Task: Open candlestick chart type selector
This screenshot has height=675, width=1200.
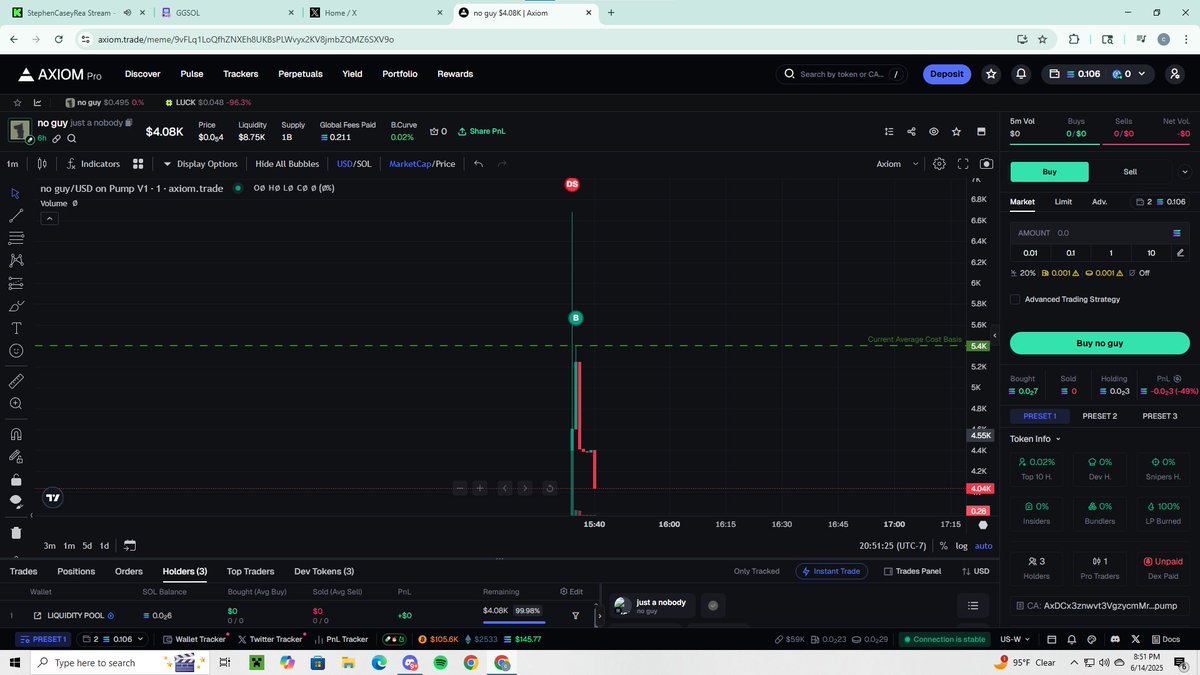Action: pos(41,164)
